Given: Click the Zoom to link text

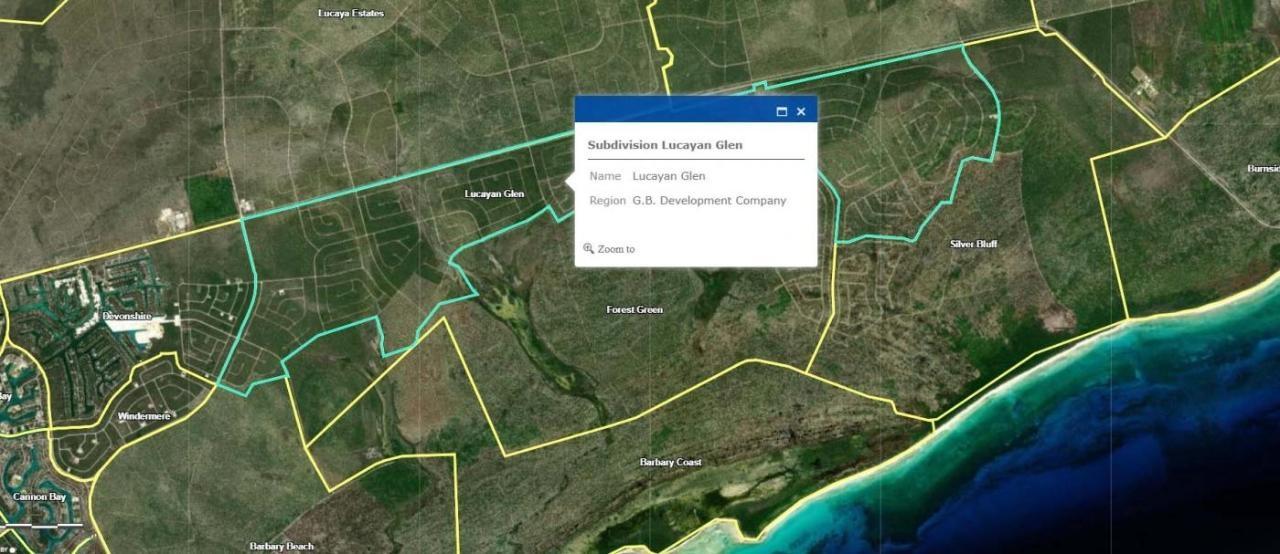Looking at the screenshot, I should (616, 249).
